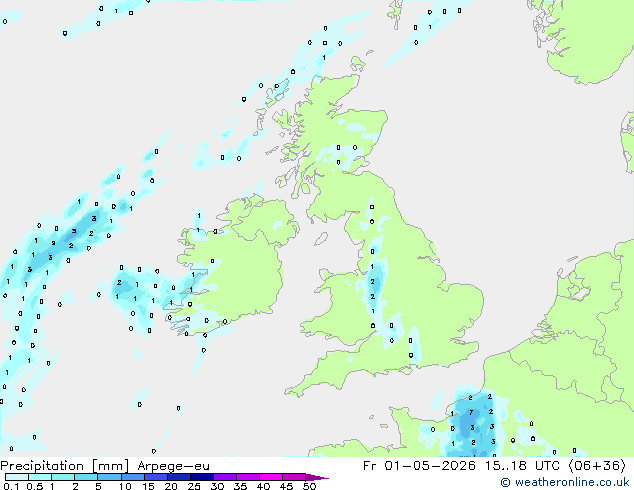The width and height of the screenshot is (634, 490).
Task: Click the precipitation value '7' over northern France
Action: pos(471,412)
